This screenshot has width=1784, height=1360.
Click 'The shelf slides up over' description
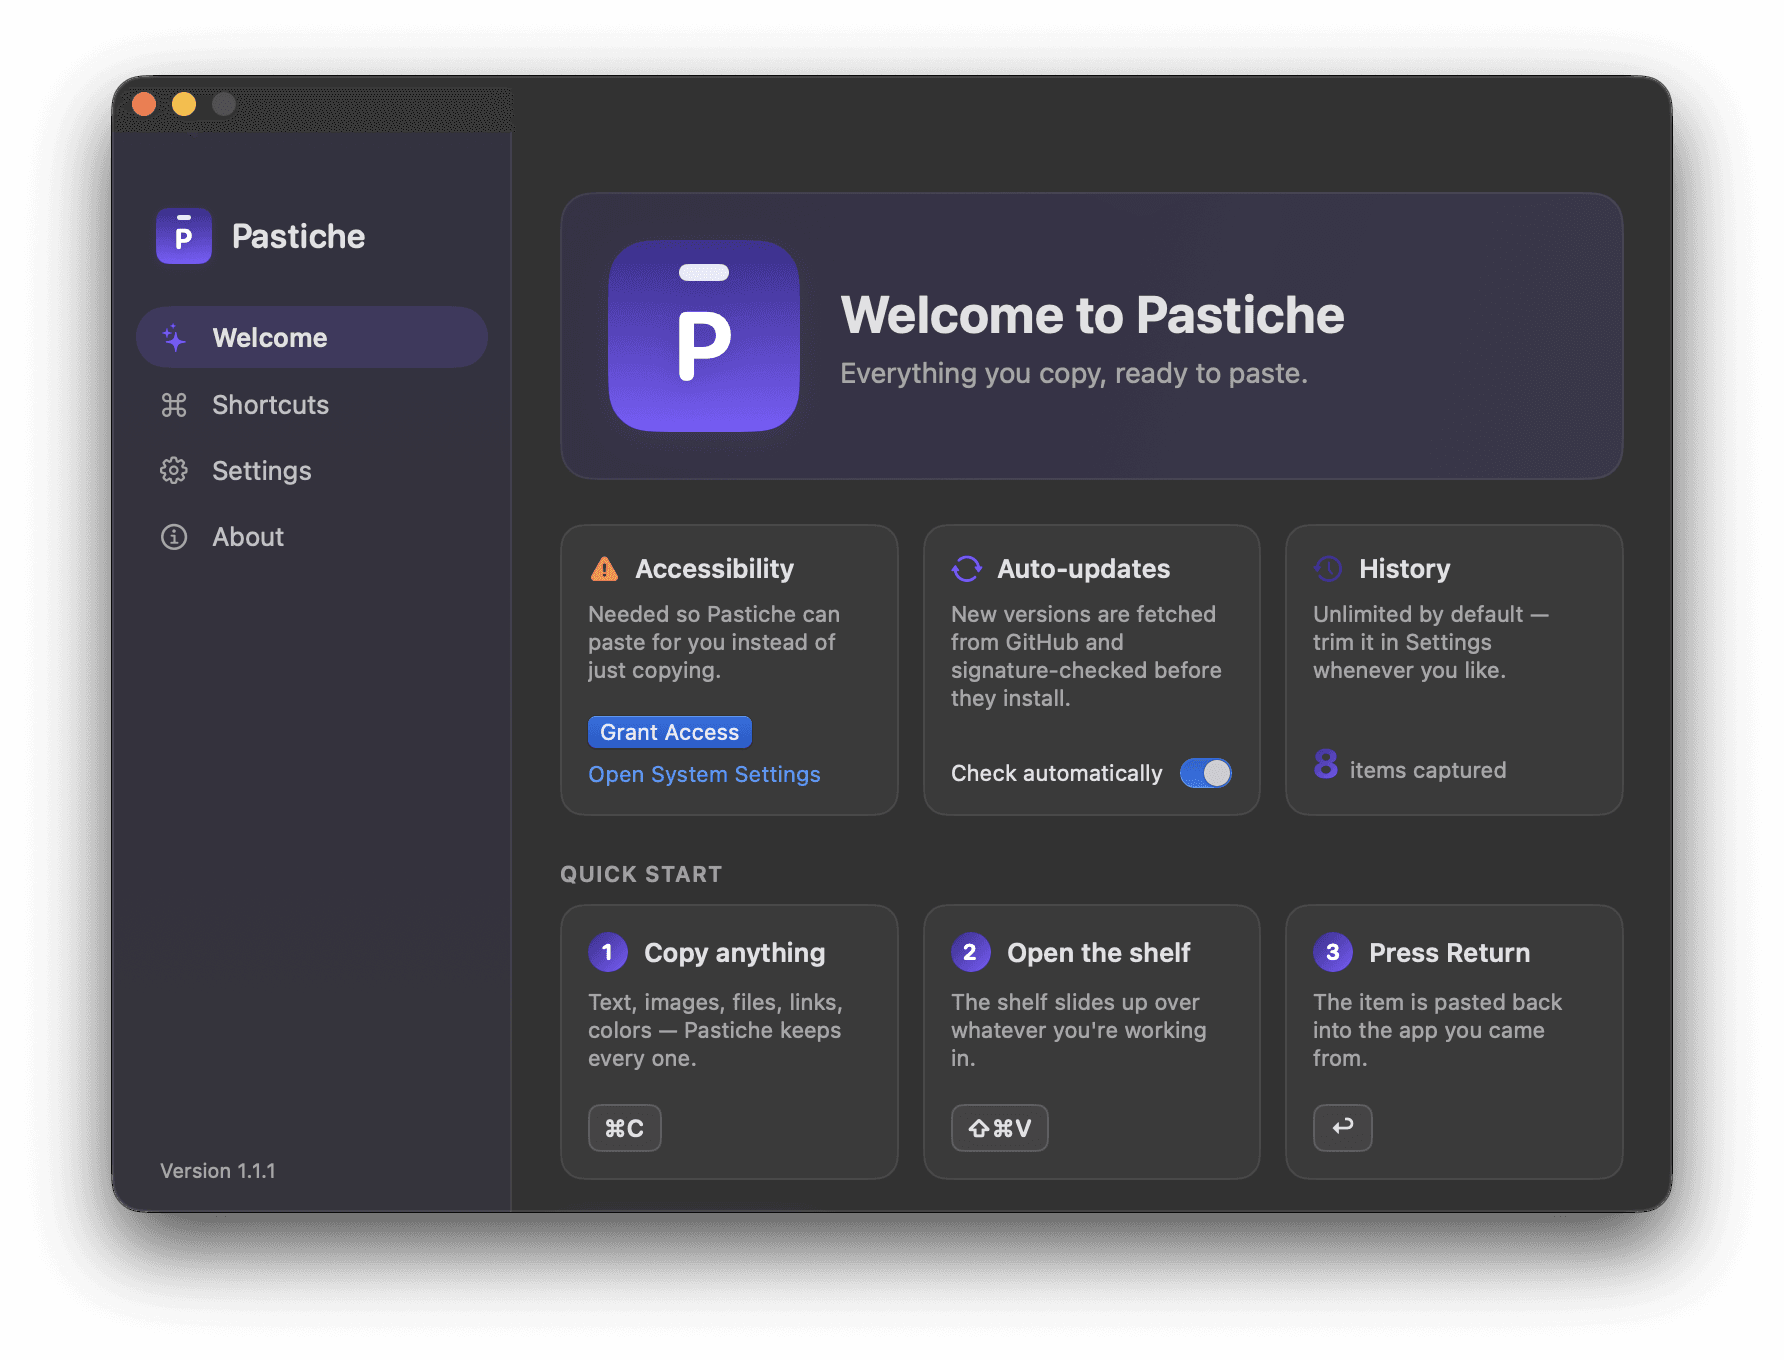(x=1079, y=1030)
